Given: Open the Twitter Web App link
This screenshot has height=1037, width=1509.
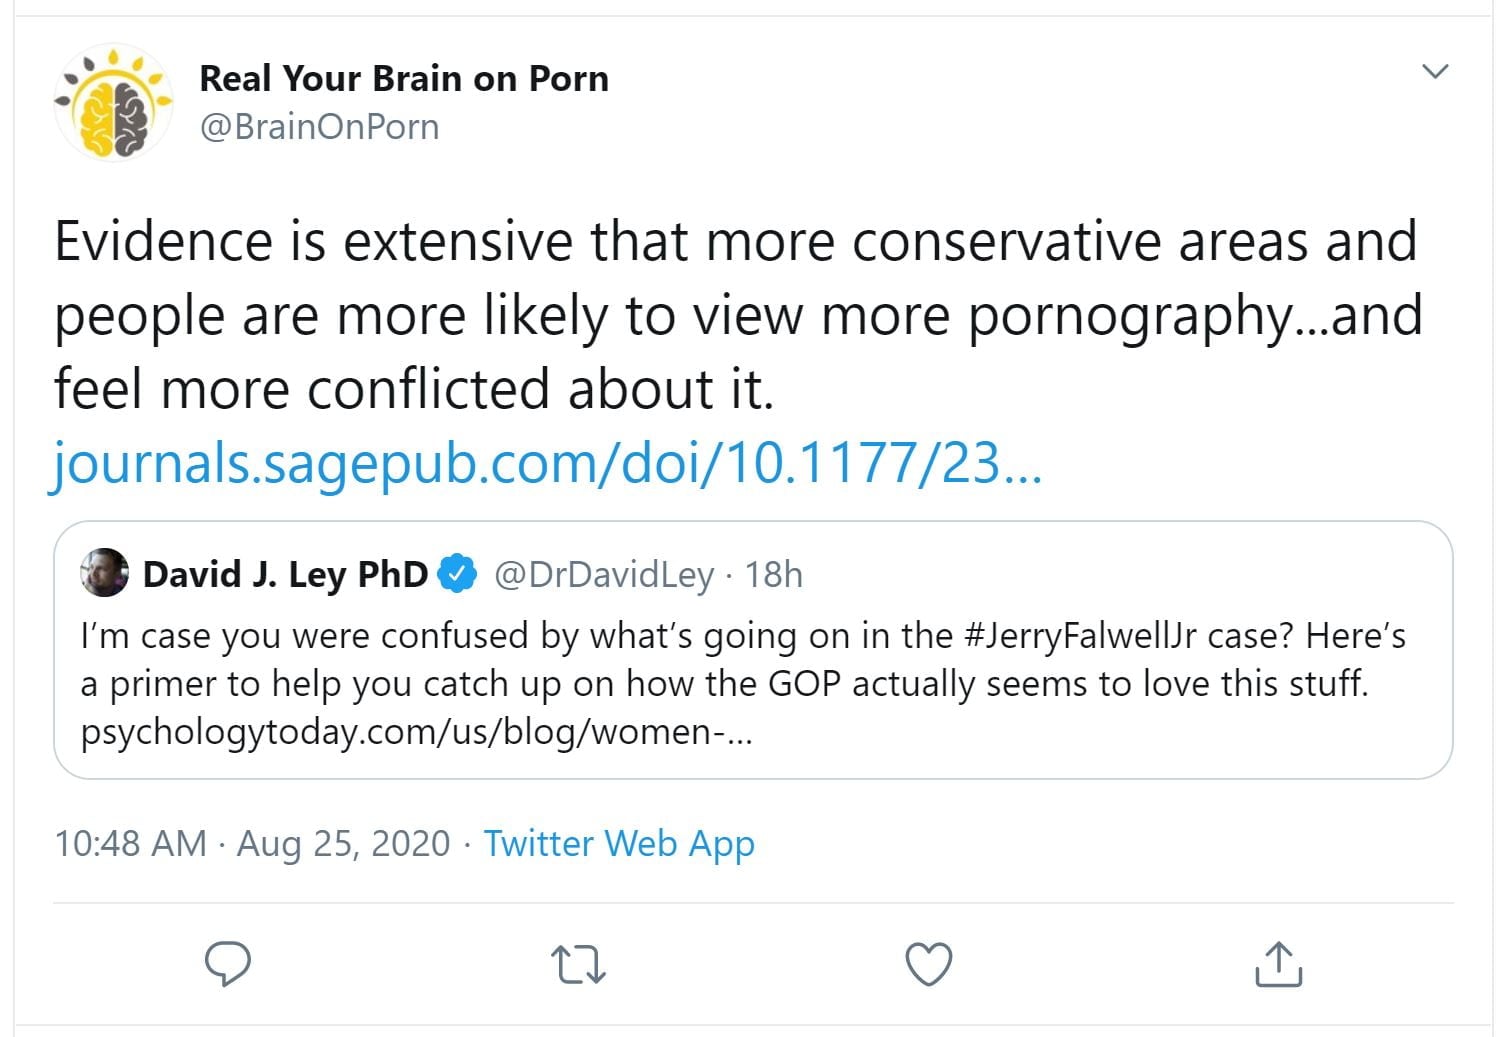Looking at the screenshot, I should (x=619, y=844).
